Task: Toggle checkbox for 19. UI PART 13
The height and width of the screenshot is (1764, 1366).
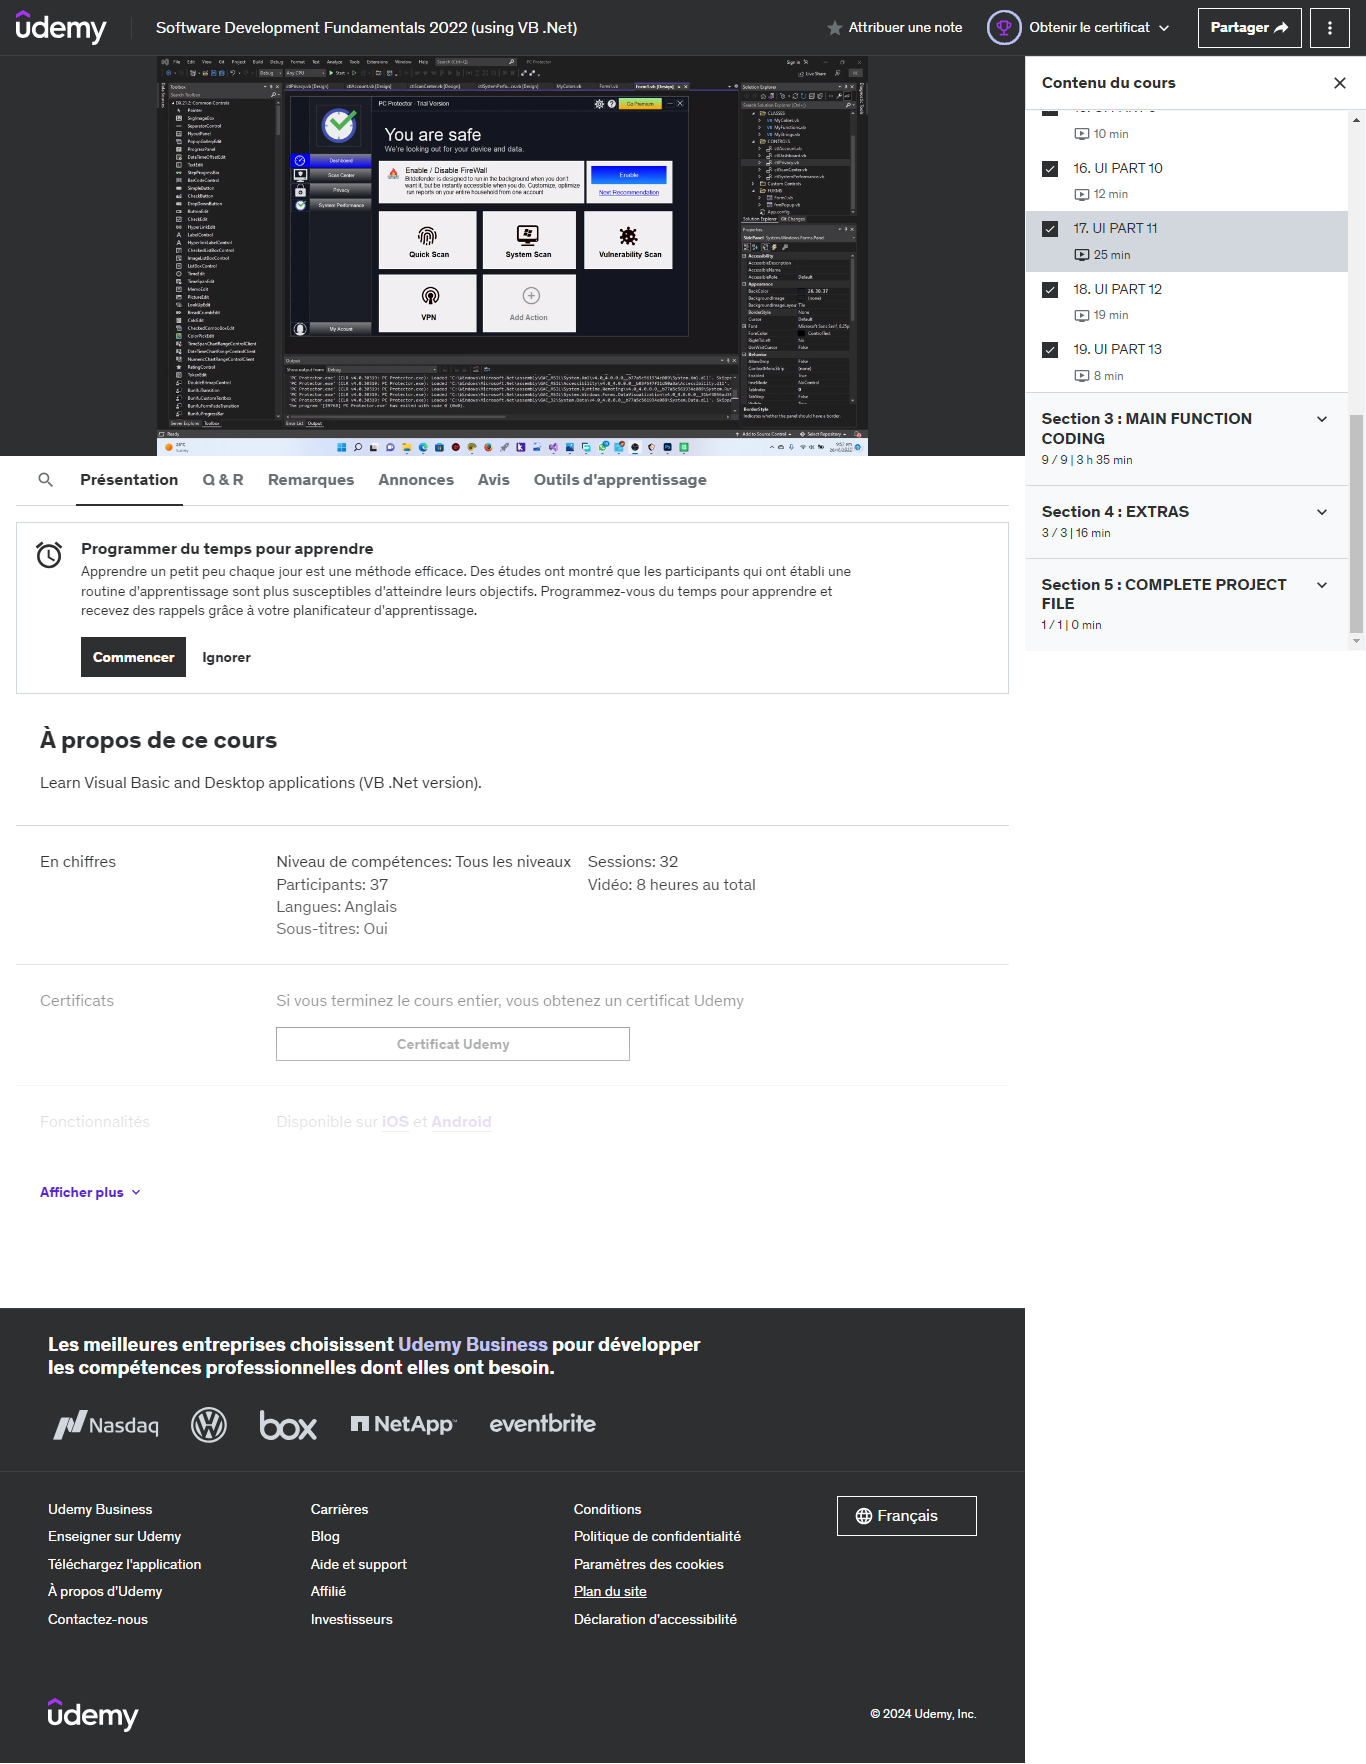Action: click(x=1050, y=350)
